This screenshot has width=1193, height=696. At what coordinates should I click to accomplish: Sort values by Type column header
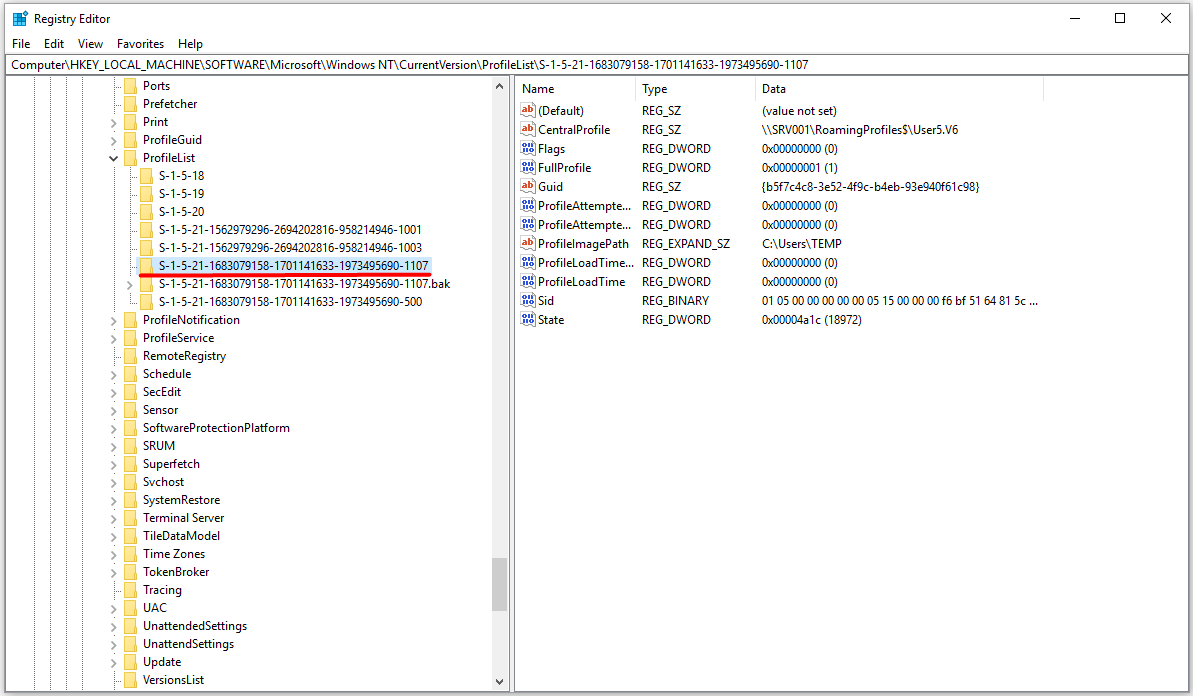[695, 89]
